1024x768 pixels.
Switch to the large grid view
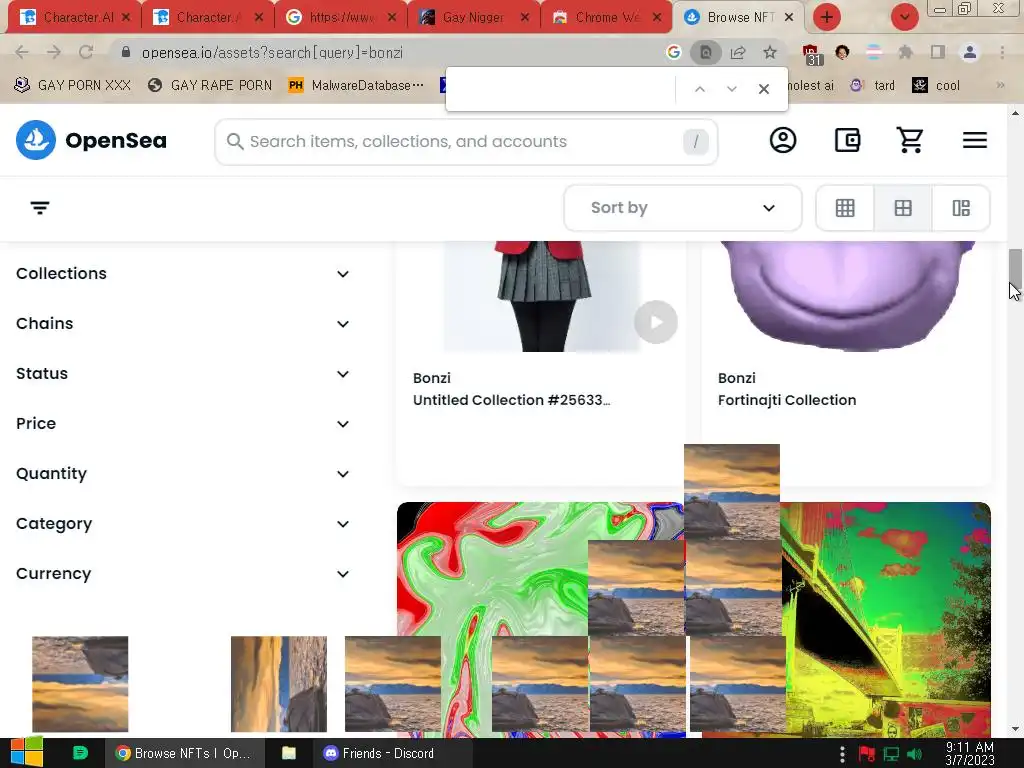pyautogui.click(x=903, y=208)
